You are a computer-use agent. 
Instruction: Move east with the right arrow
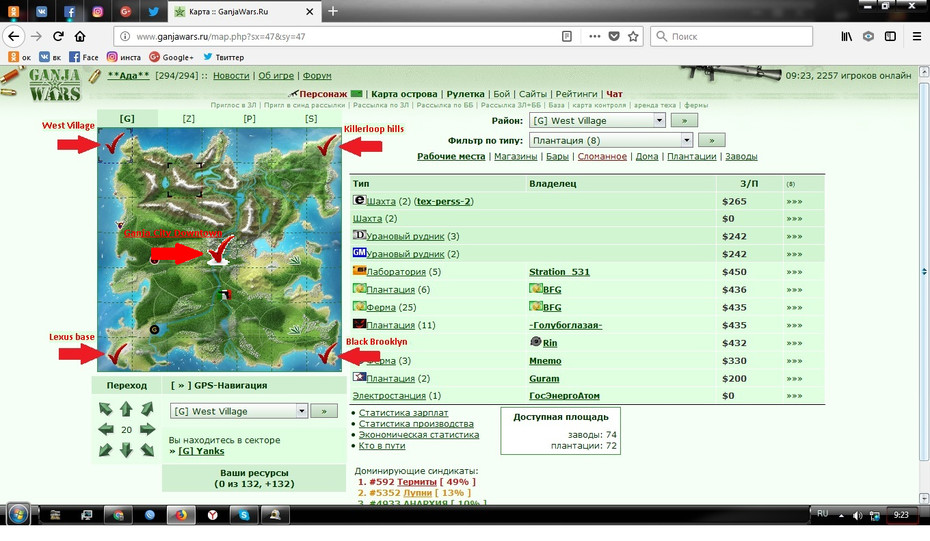(x=147, y=429)
